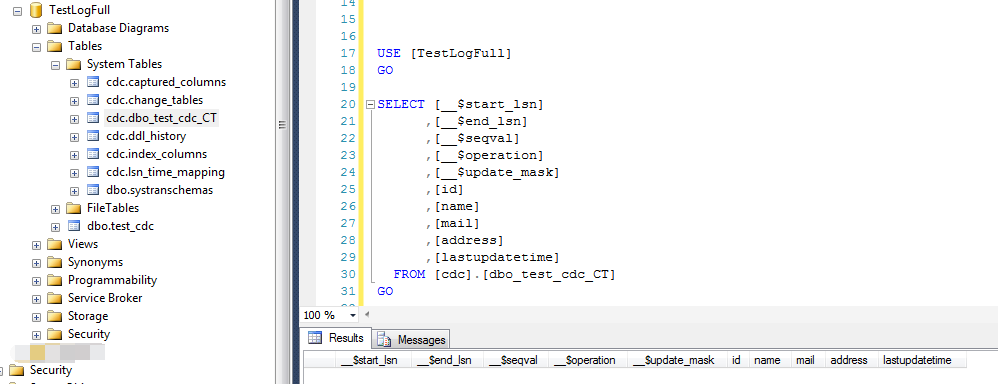
Task: Click the cdc.lsn_time_mapping table icon
Action: tap(93, 172)
